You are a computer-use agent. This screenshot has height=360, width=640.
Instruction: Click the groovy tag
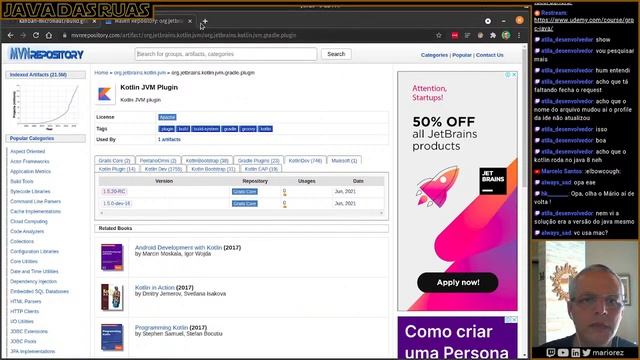pos(248,129)
